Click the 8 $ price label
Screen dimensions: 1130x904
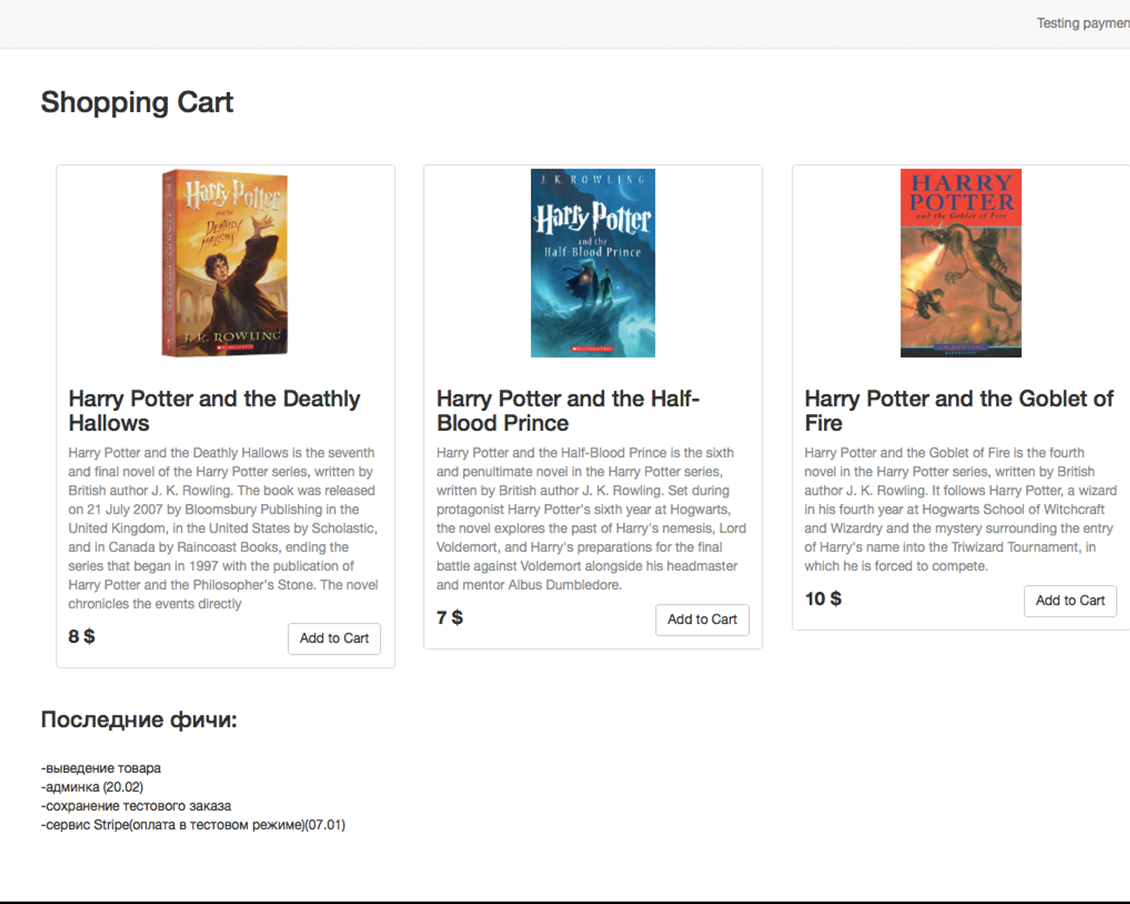(82, 636)
